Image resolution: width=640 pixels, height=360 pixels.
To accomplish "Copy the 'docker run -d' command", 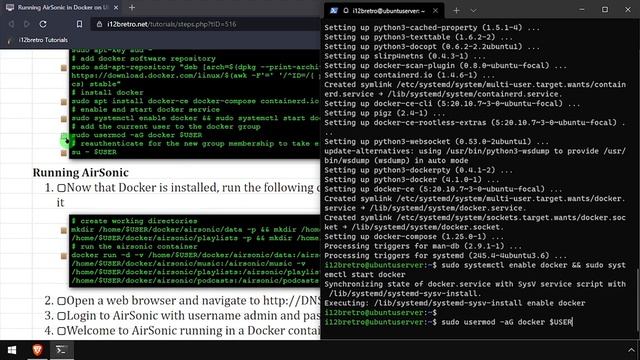I will [64, 256].
